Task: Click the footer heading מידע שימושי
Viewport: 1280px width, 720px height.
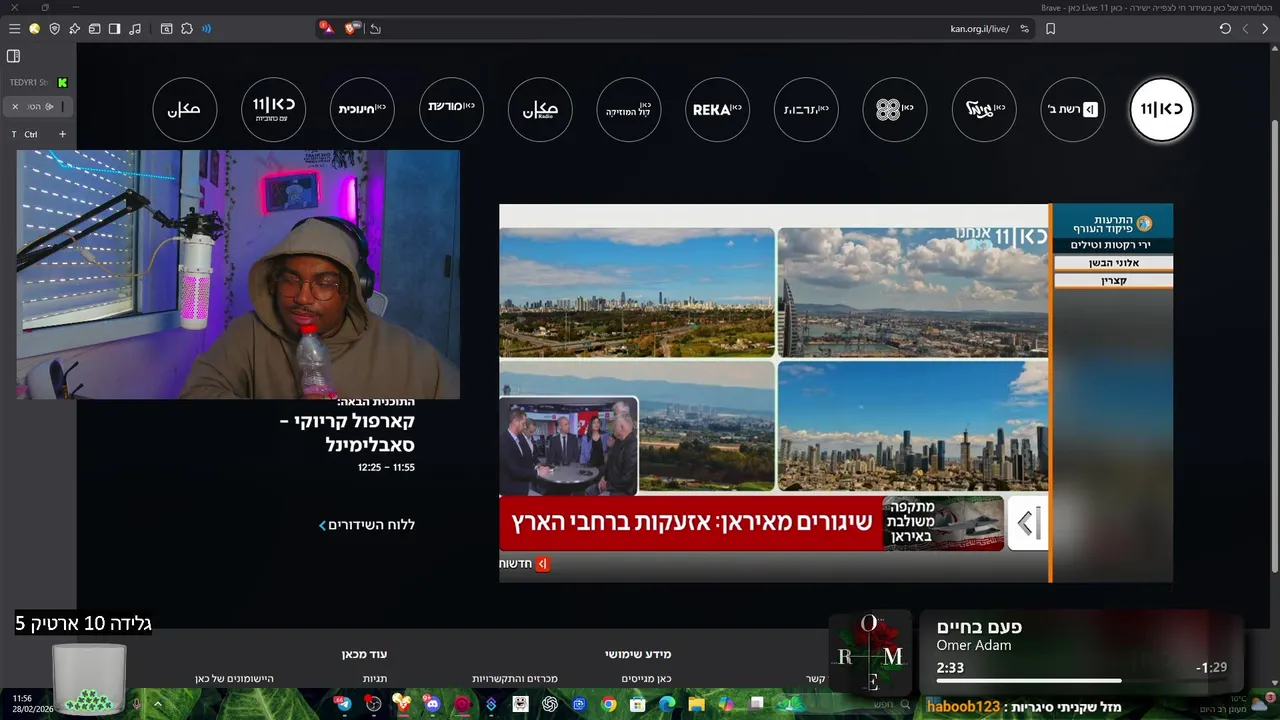Action: [638, 654]
